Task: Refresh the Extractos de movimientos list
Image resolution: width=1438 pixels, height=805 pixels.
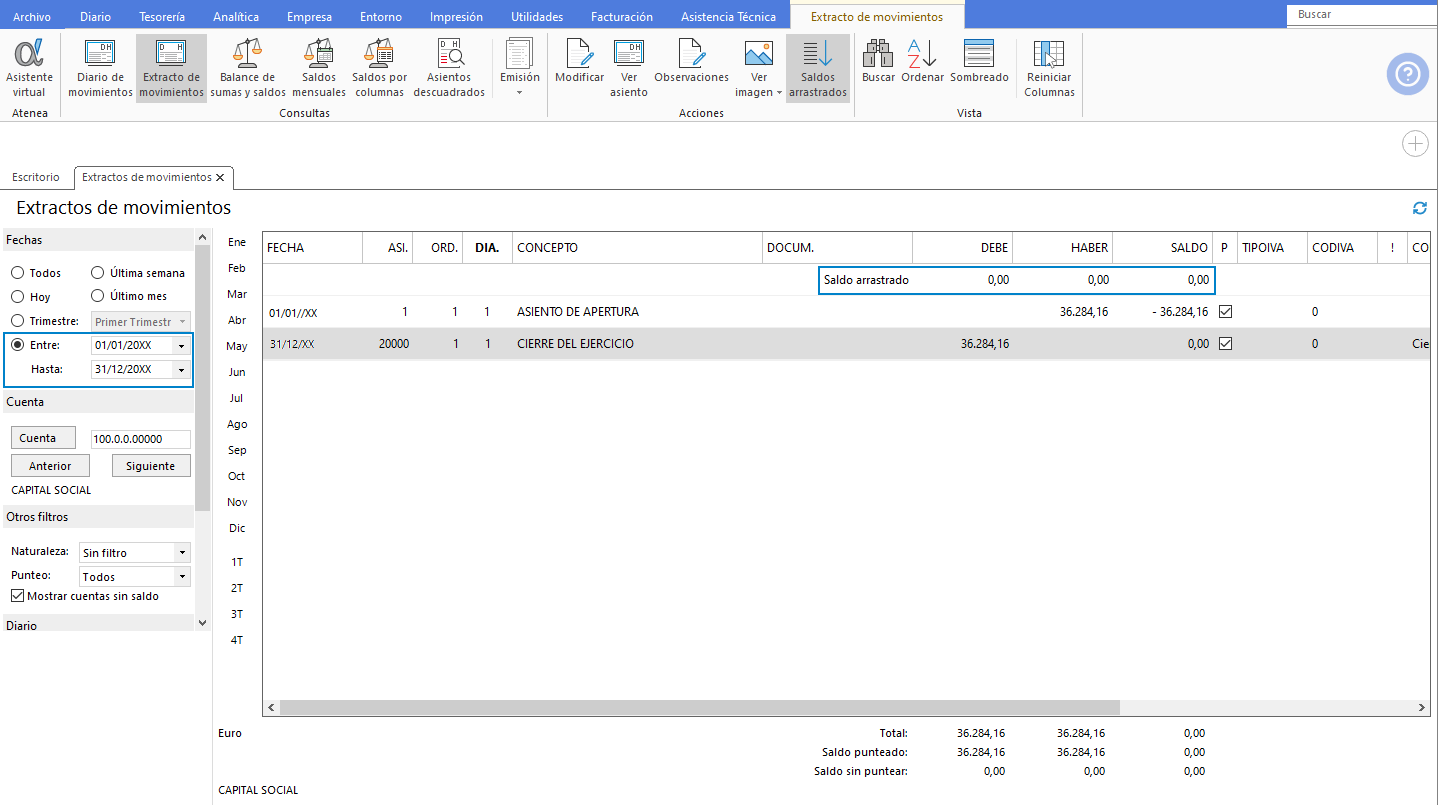Action: tap(1419, 208)
